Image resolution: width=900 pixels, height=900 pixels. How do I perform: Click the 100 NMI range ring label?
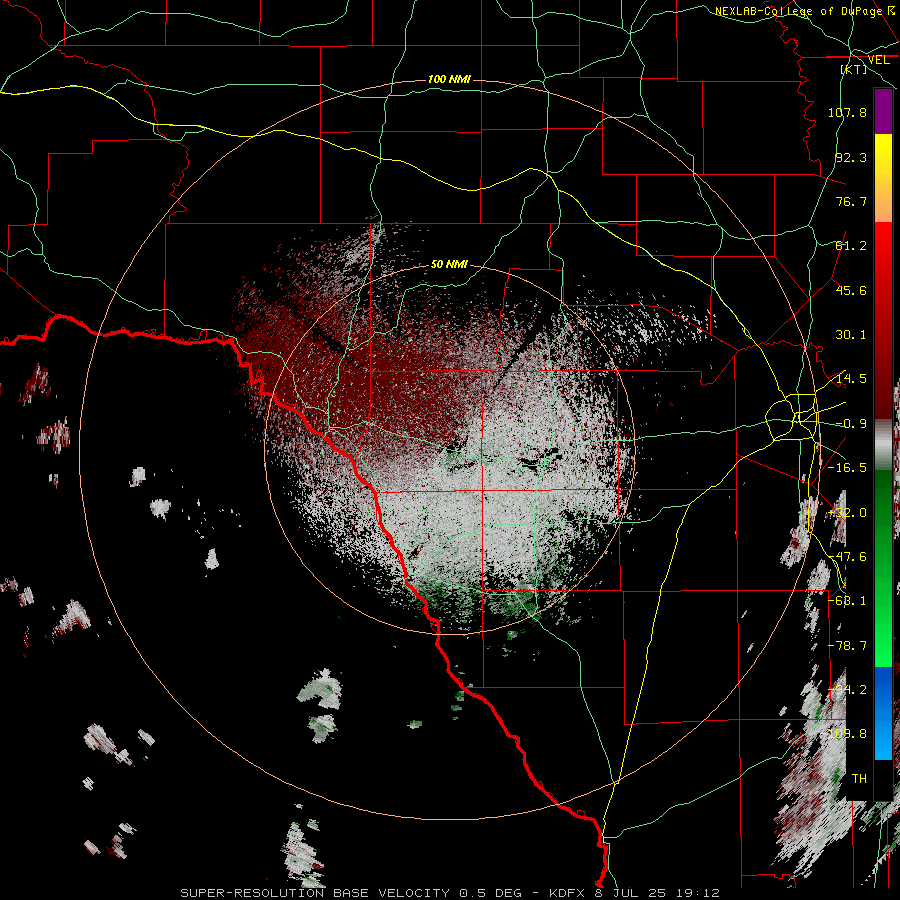449,79
